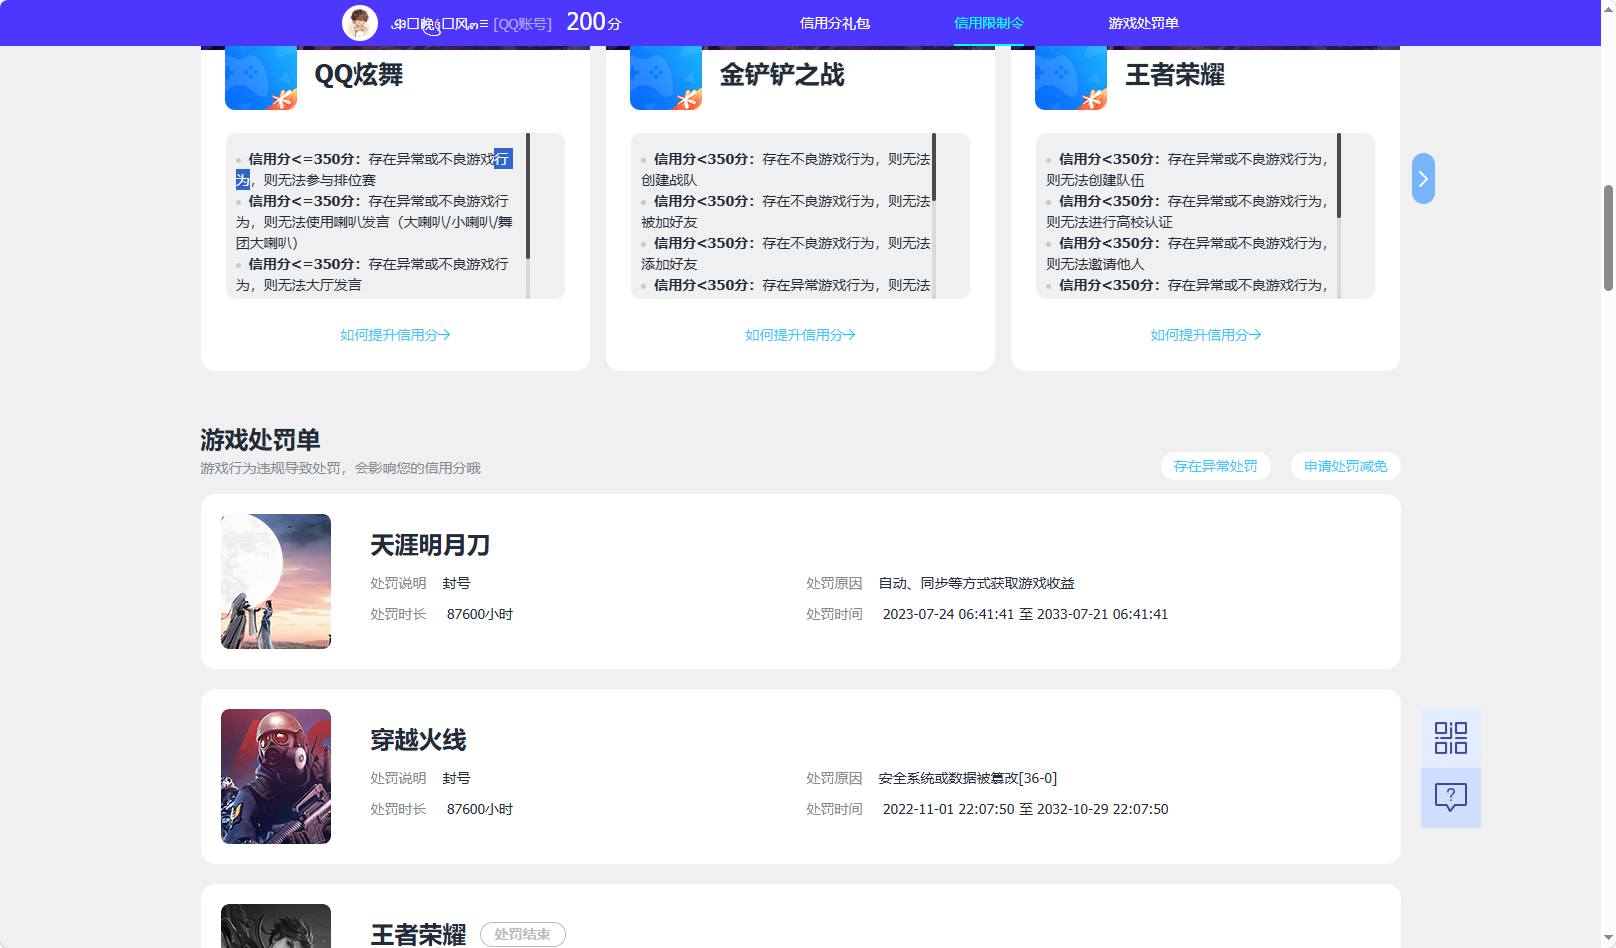Click the 王者荣耀 card title at top

coord(1175,75)
